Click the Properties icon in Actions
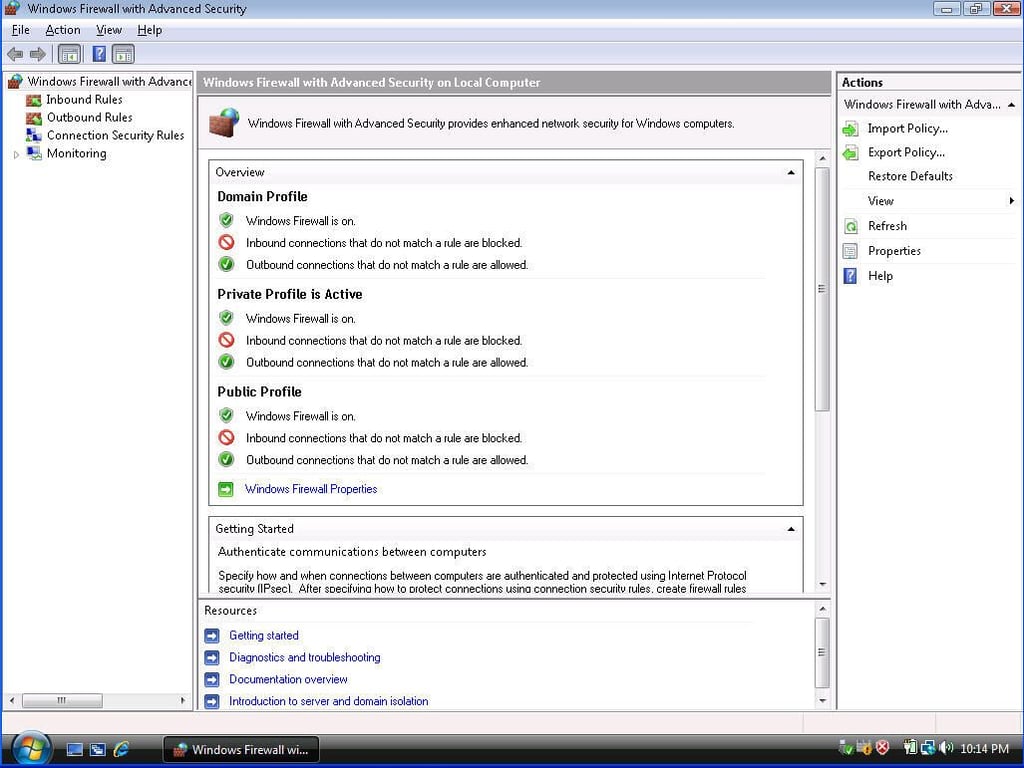 (850, 251)
